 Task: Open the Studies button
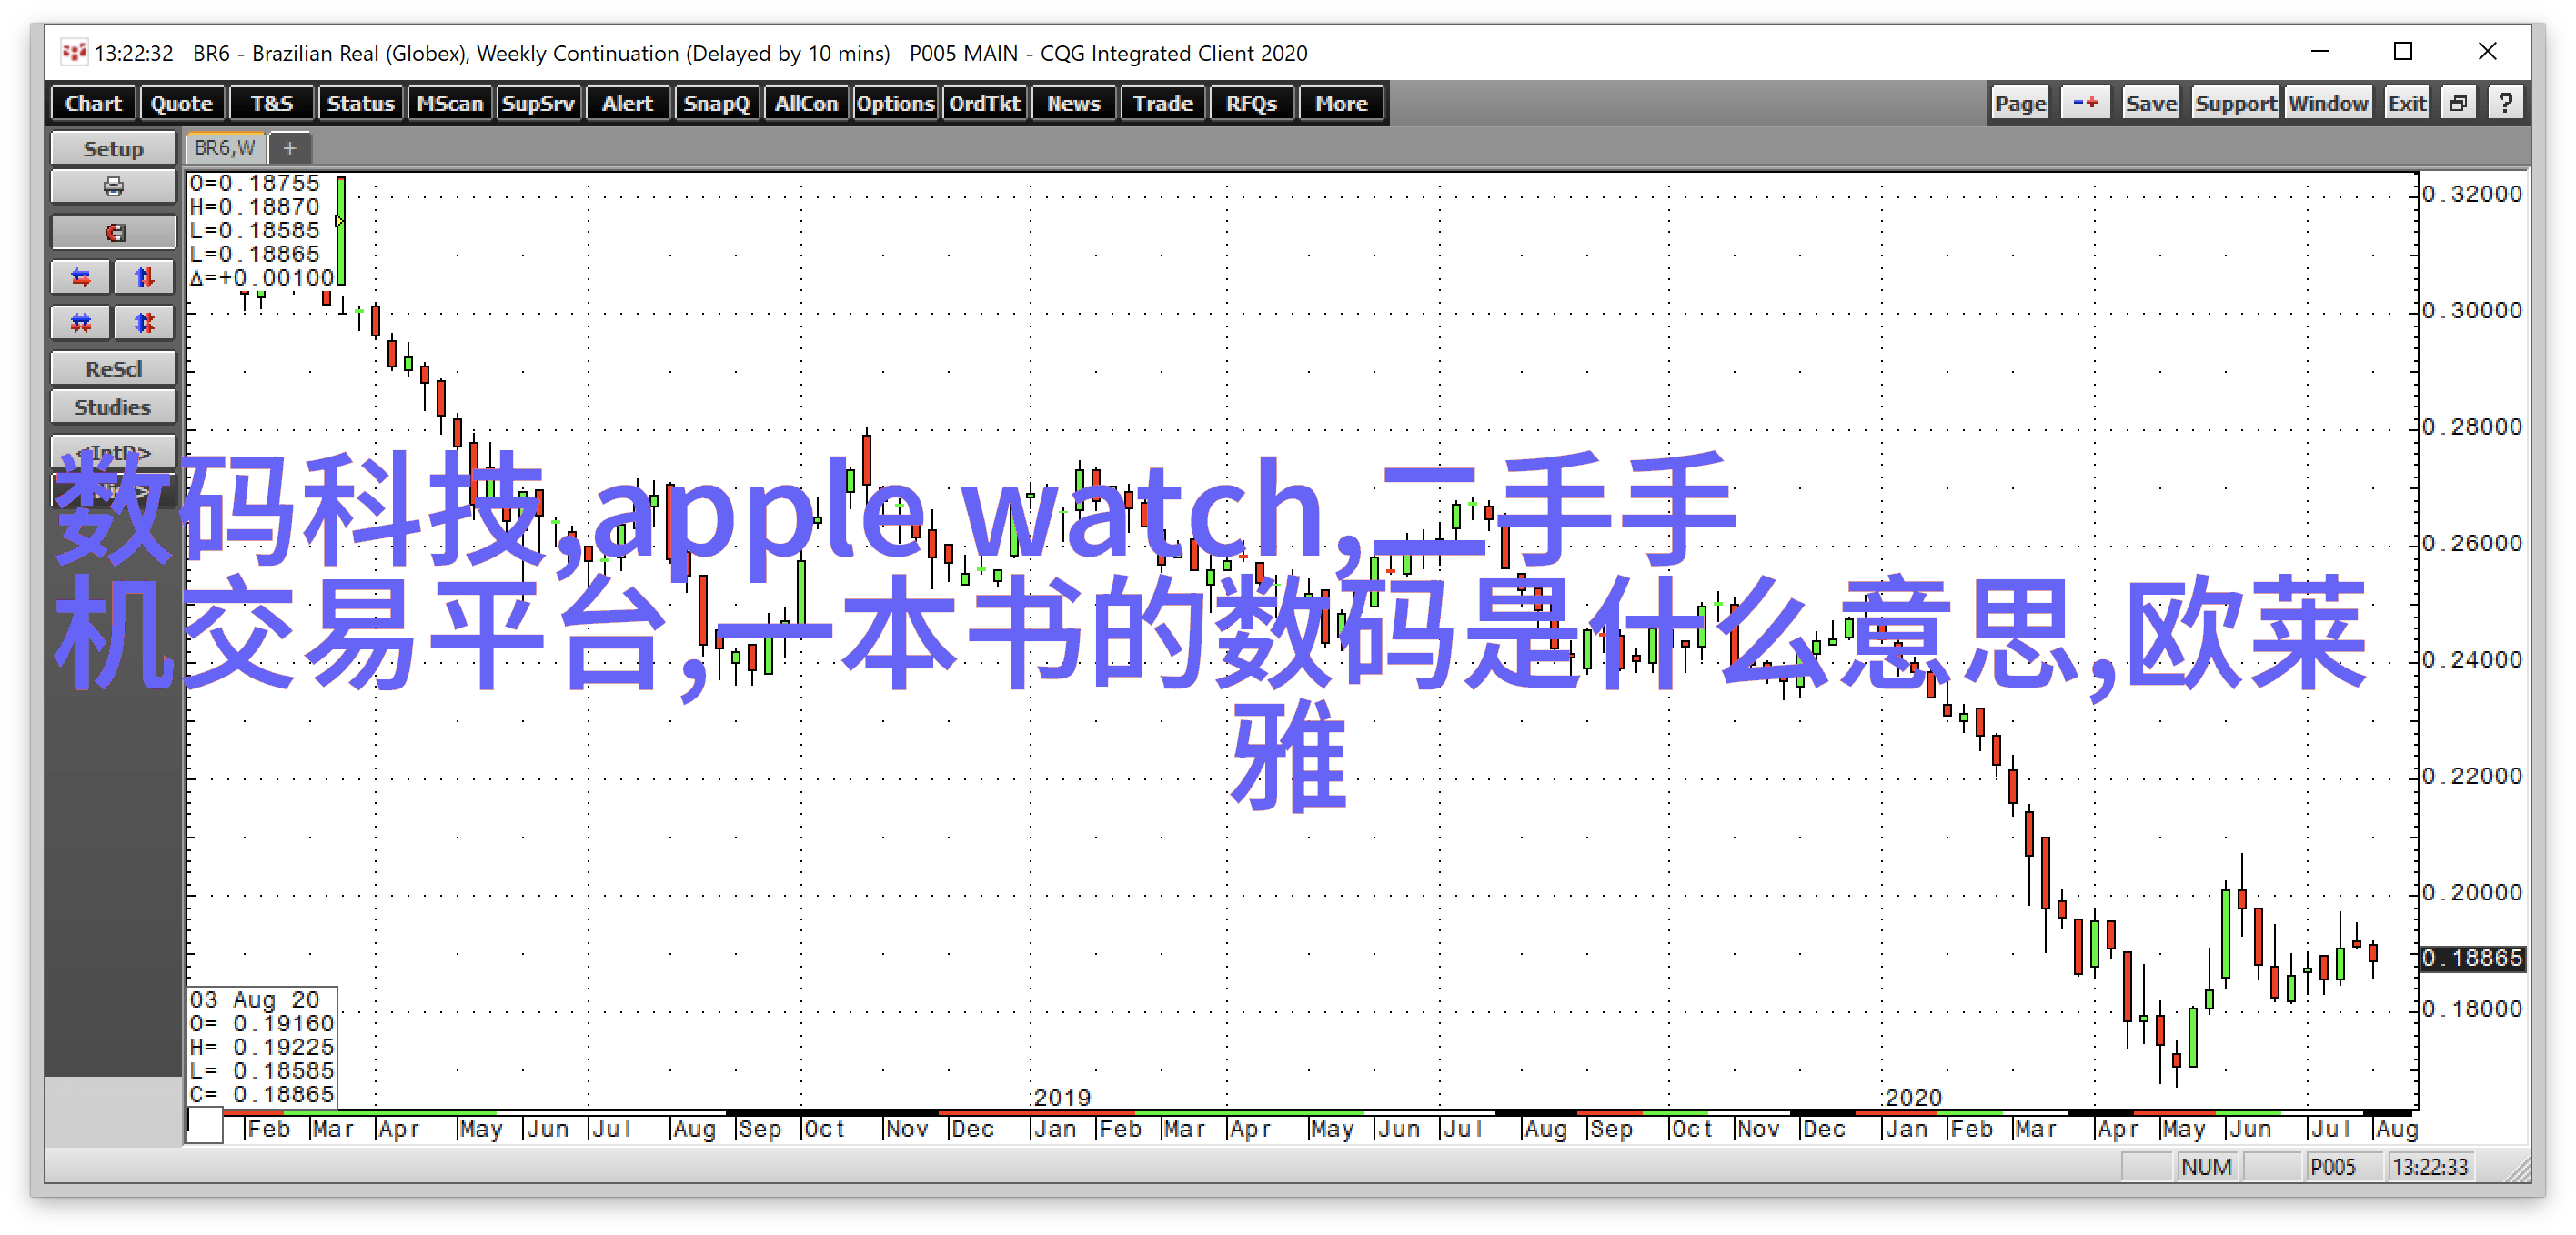113,407
